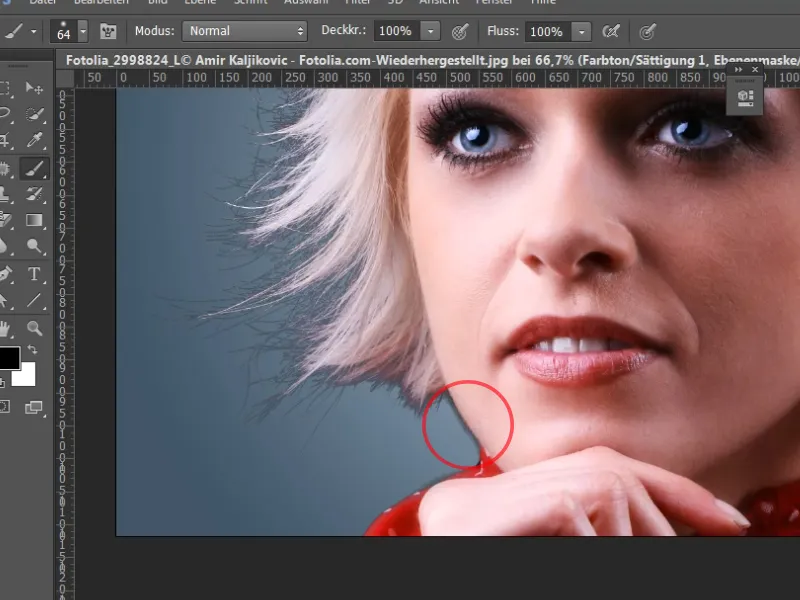800x600 pixels.
Task: Click the Fluss 100% input field
Action: click(x=548, y=32)
